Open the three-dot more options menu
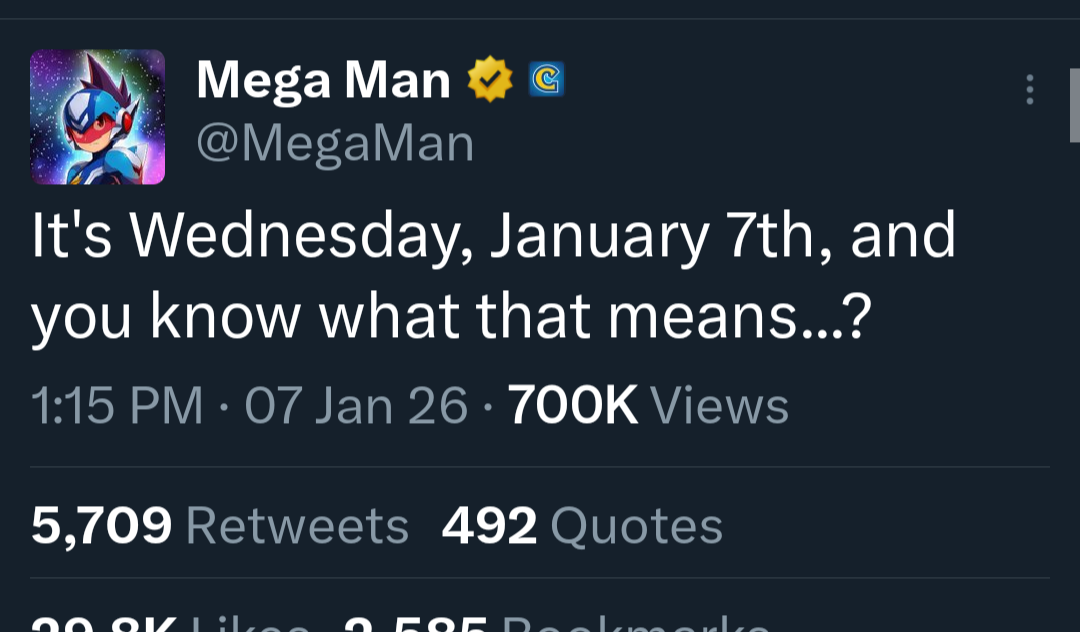Viewport: 1080px width, 632px height. coord(1029,90)
